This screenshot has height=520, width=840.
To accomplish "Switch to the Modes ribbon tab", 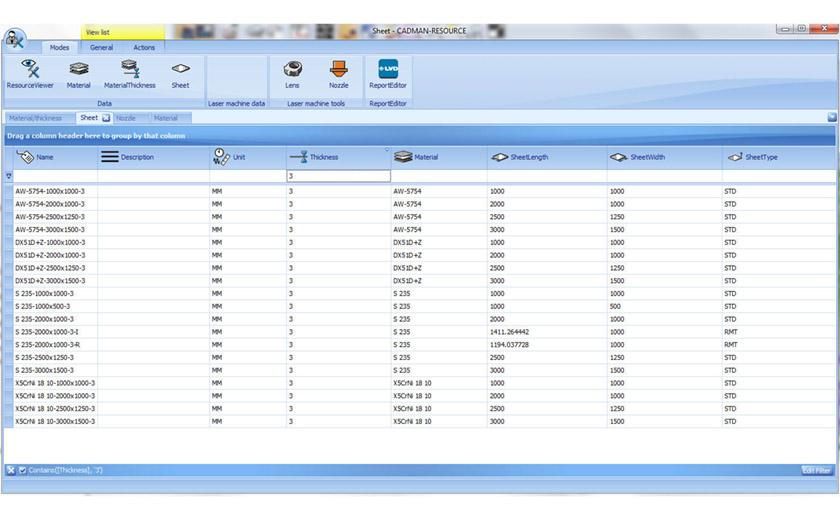I will (59, 48).
